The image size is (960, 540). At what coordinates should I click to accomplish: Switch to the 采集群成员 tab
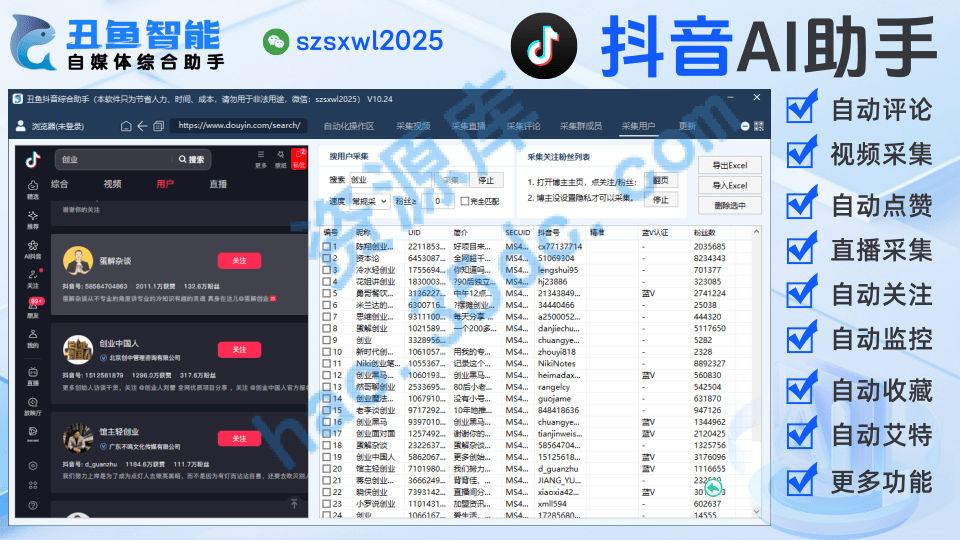[x=581, y=126]
